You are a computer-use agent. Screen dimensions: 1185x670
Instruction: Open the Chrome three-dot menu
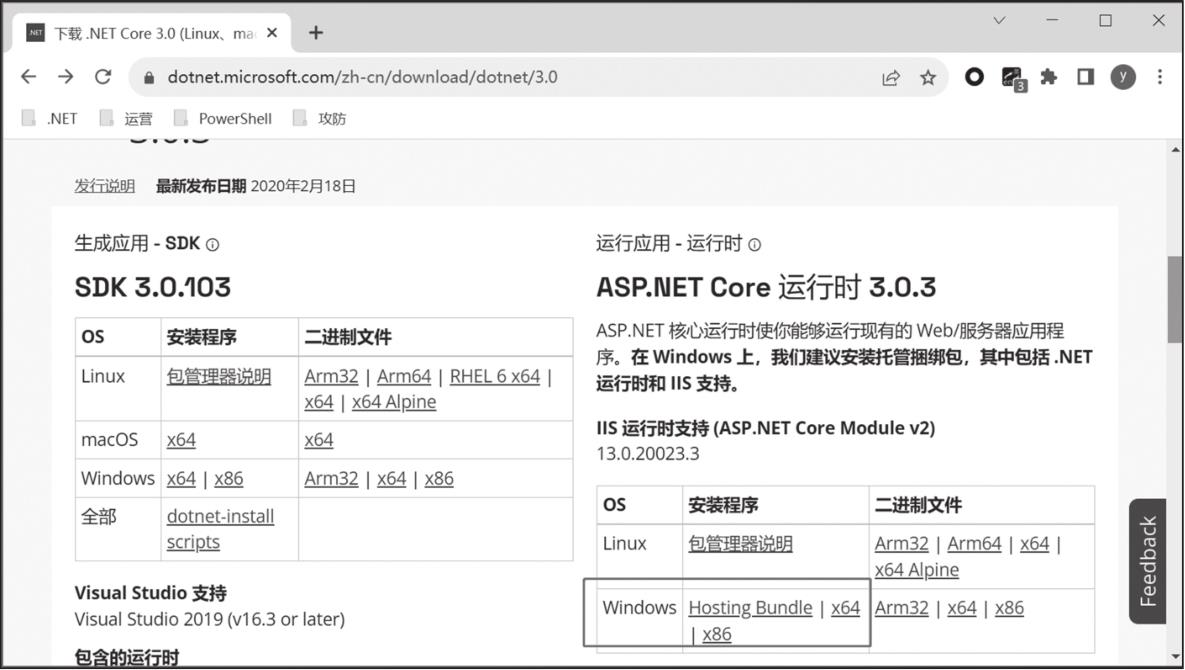[x=1160, y=76]
